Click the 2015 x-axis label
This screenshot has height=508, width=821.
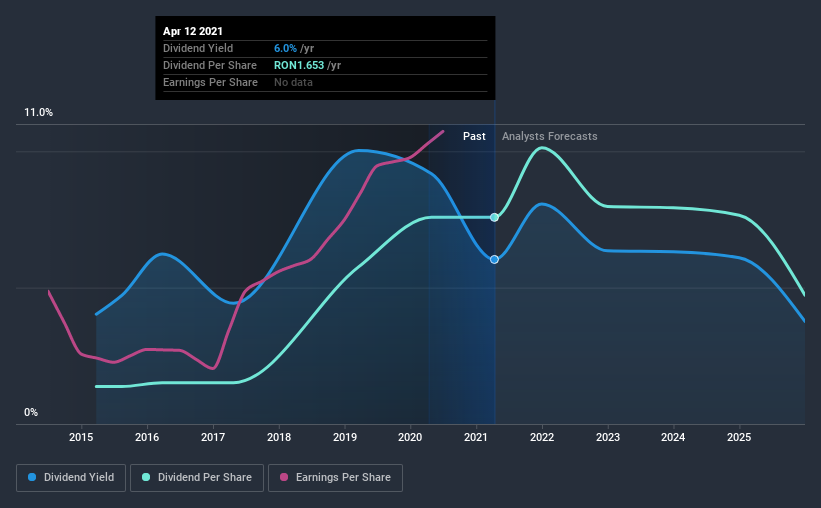(x=81, y=437)
